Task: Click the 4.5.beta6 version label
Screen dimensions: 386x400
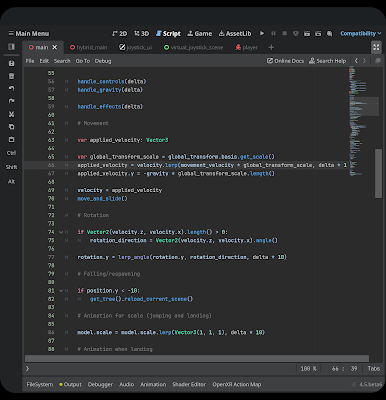Action: pos(370,384)
